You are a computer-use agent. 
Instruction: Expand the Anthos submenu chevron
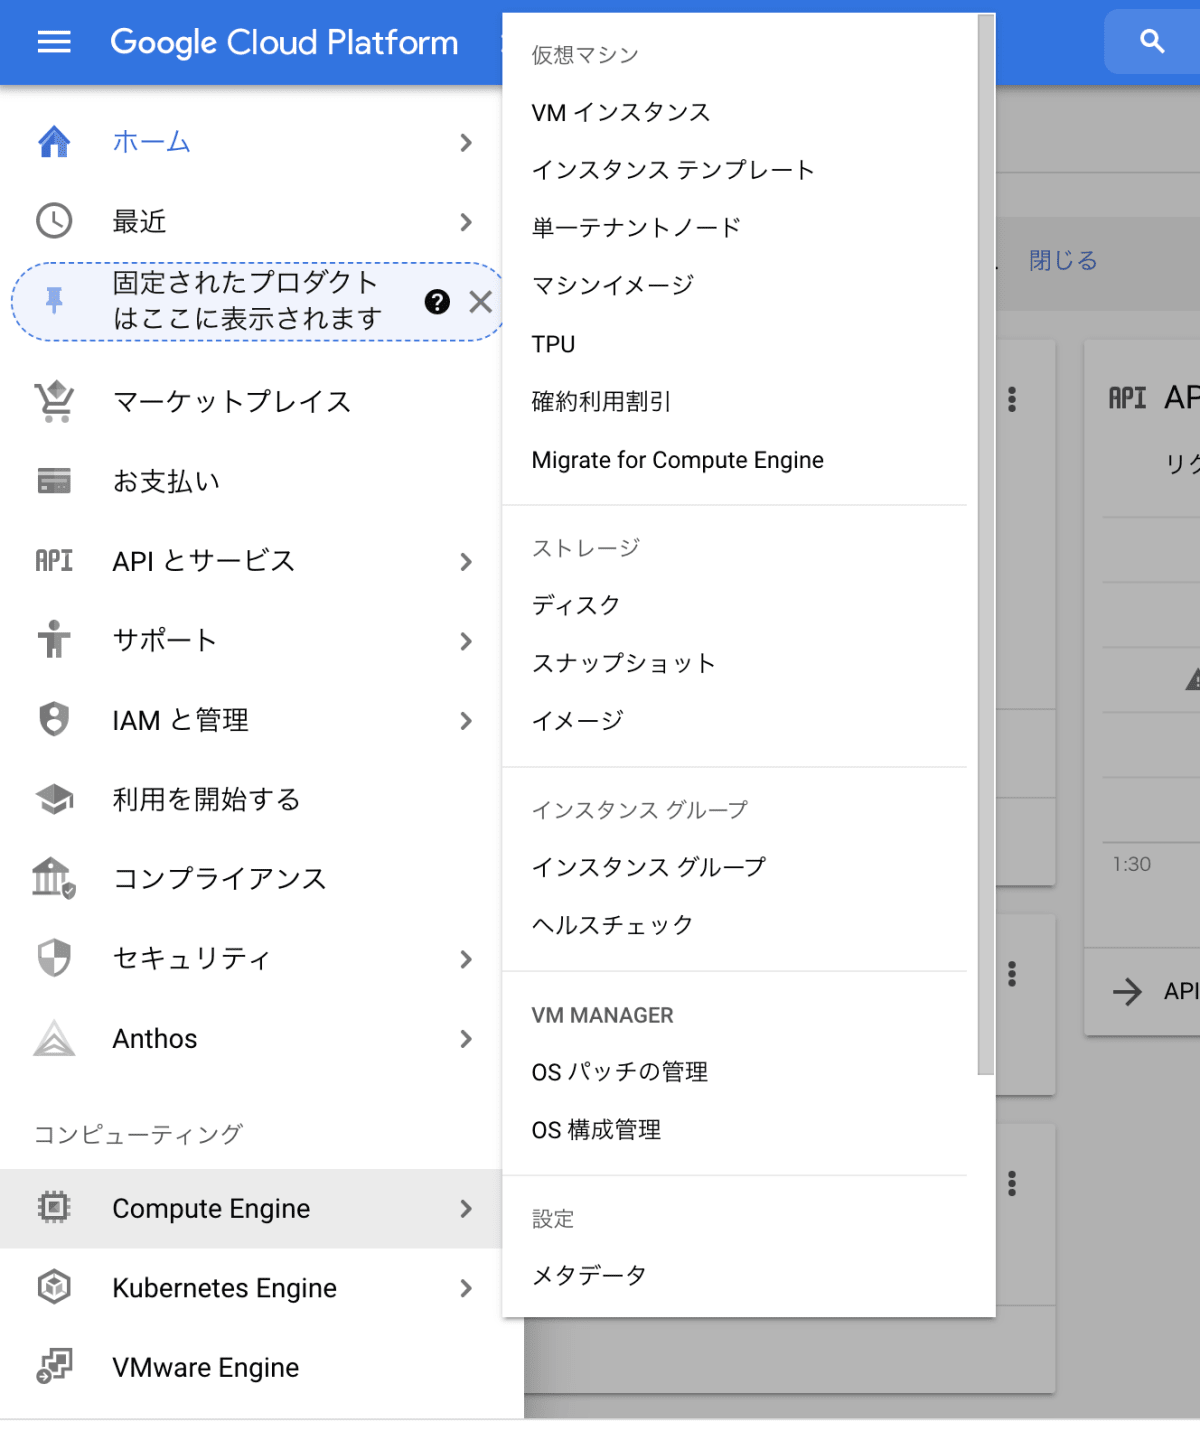466,1039
